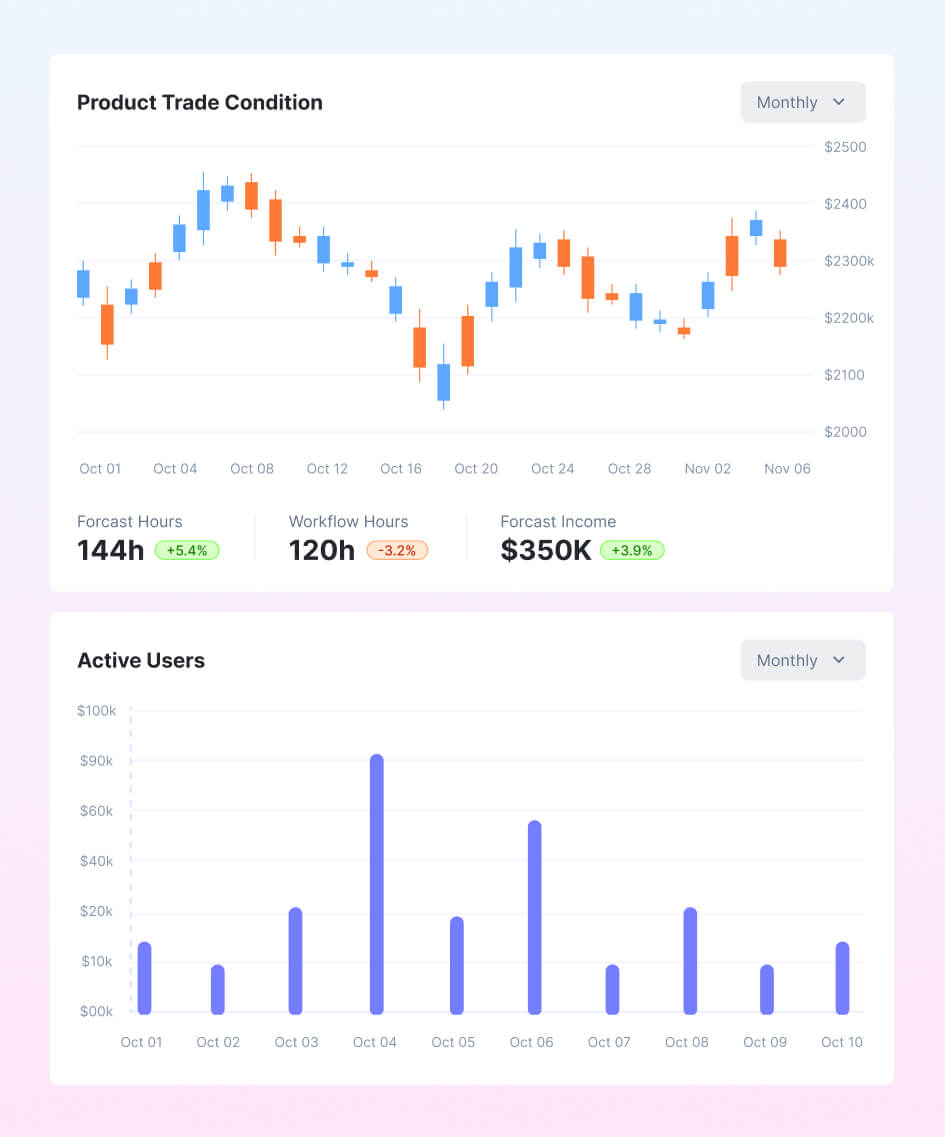Click the last orange candlestick at Nov 06
This screenshot has width=945, height=1137.
pyautogui.click(x=780, y=253)
